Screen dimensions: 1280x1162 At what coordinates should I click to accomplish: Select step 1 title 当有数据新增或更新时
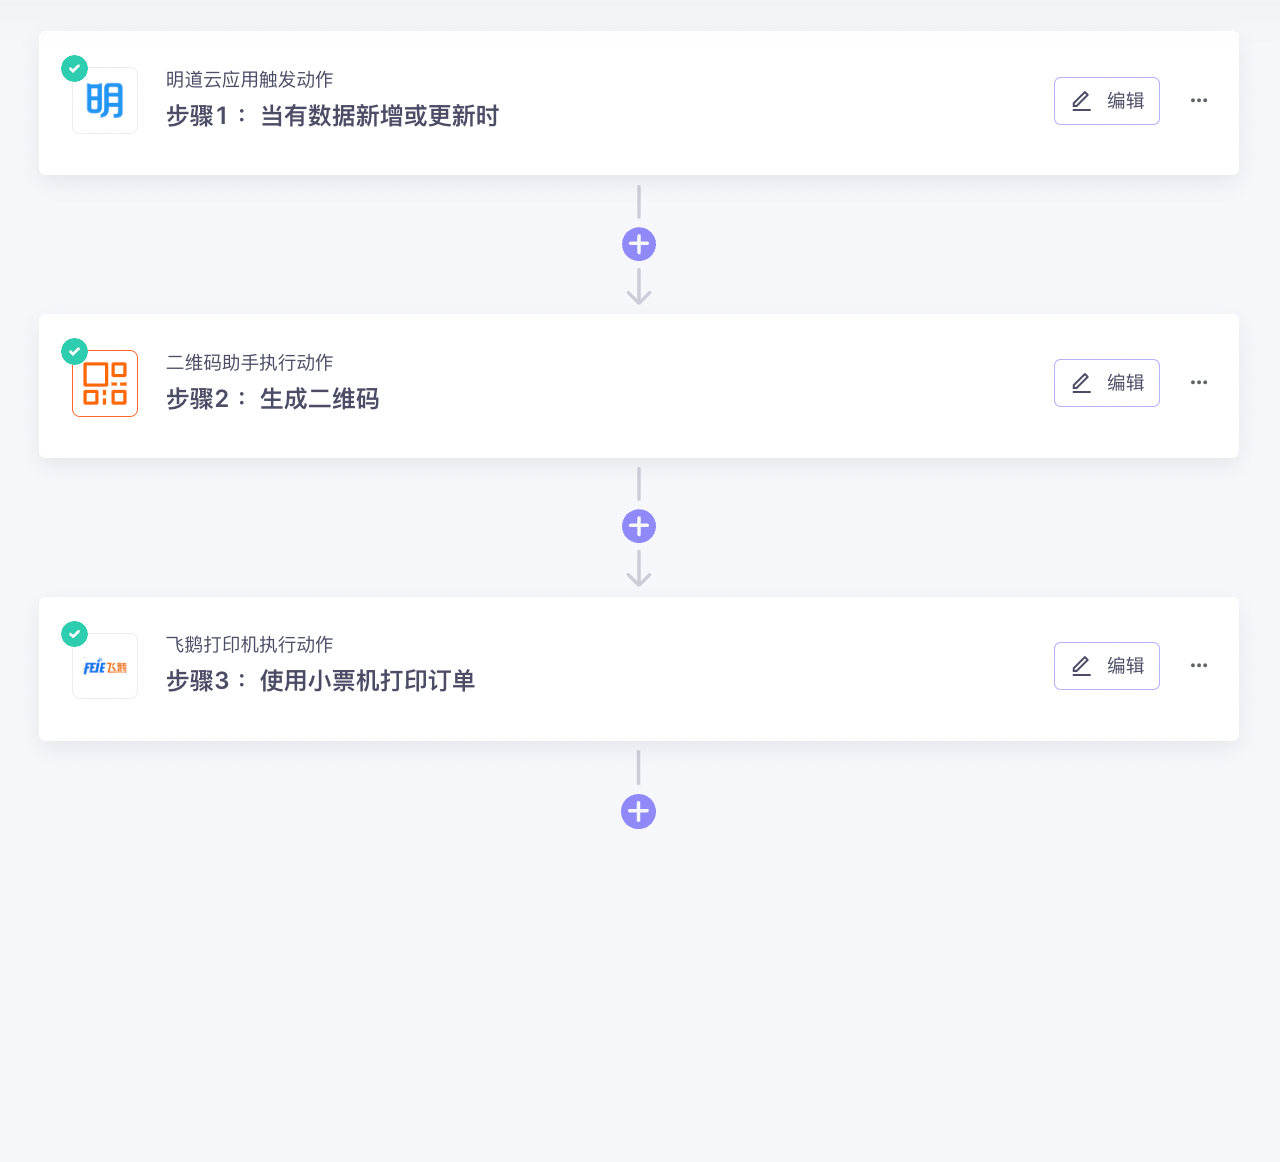point(380,116)
